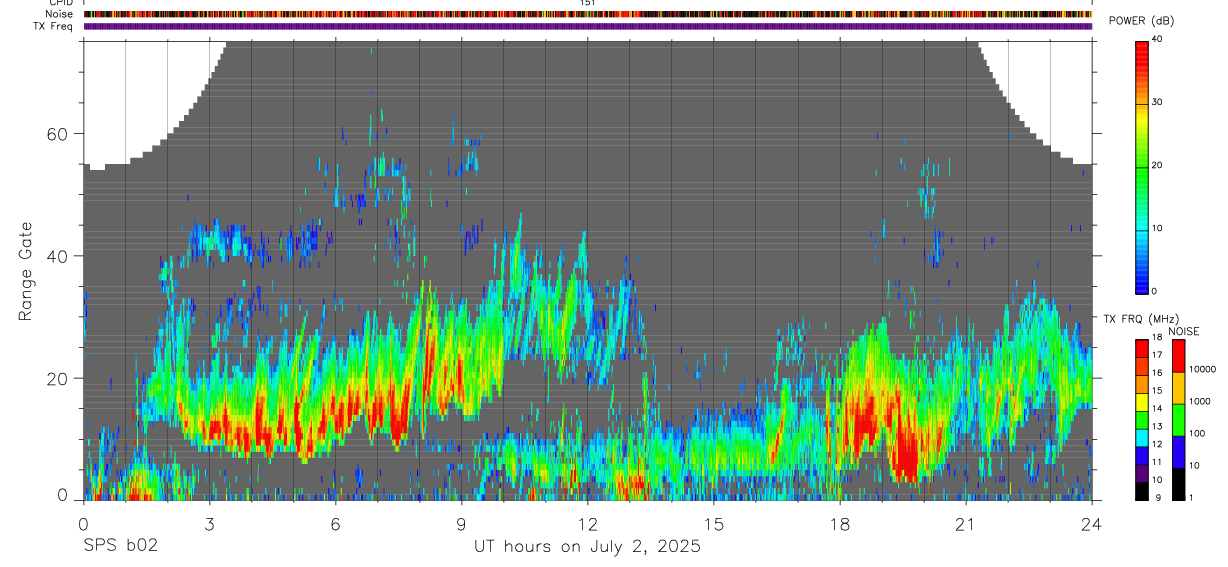The image size is (1228, 567).
Task: Click the '20' label on POWER scale
Action: pos(1158,166)
